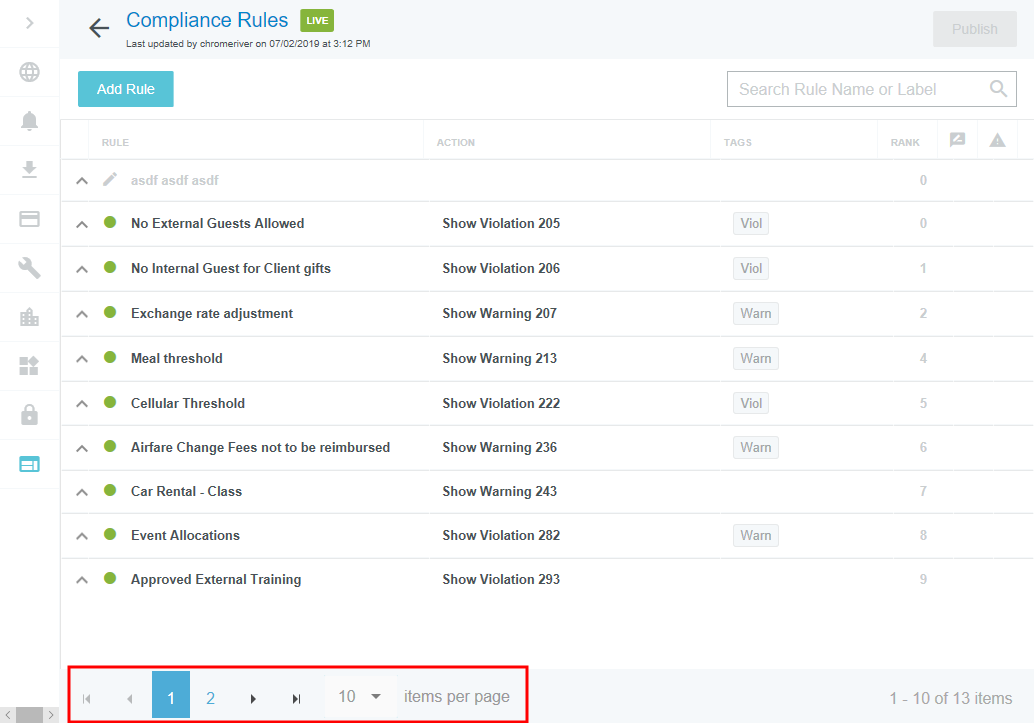Click the search magnifier icon
Image resolution: width=1034 pixels, height=723 pixels.
pyautogui.click(x=997, y=89)
